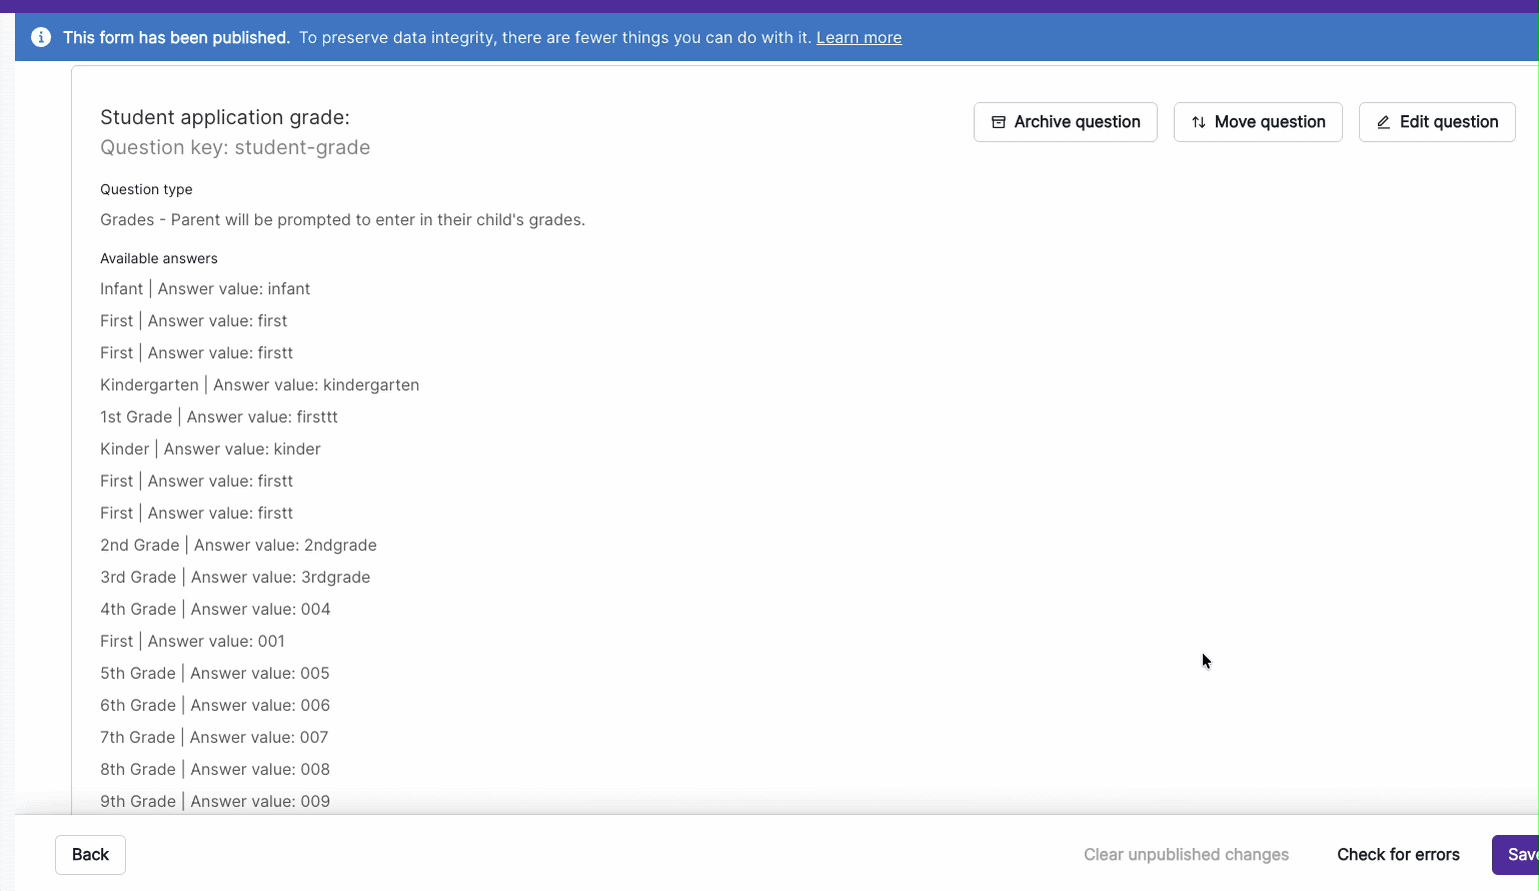Click 'This form has been published.' banner text
The image size is (1539, 891).
tap(176, 37)
